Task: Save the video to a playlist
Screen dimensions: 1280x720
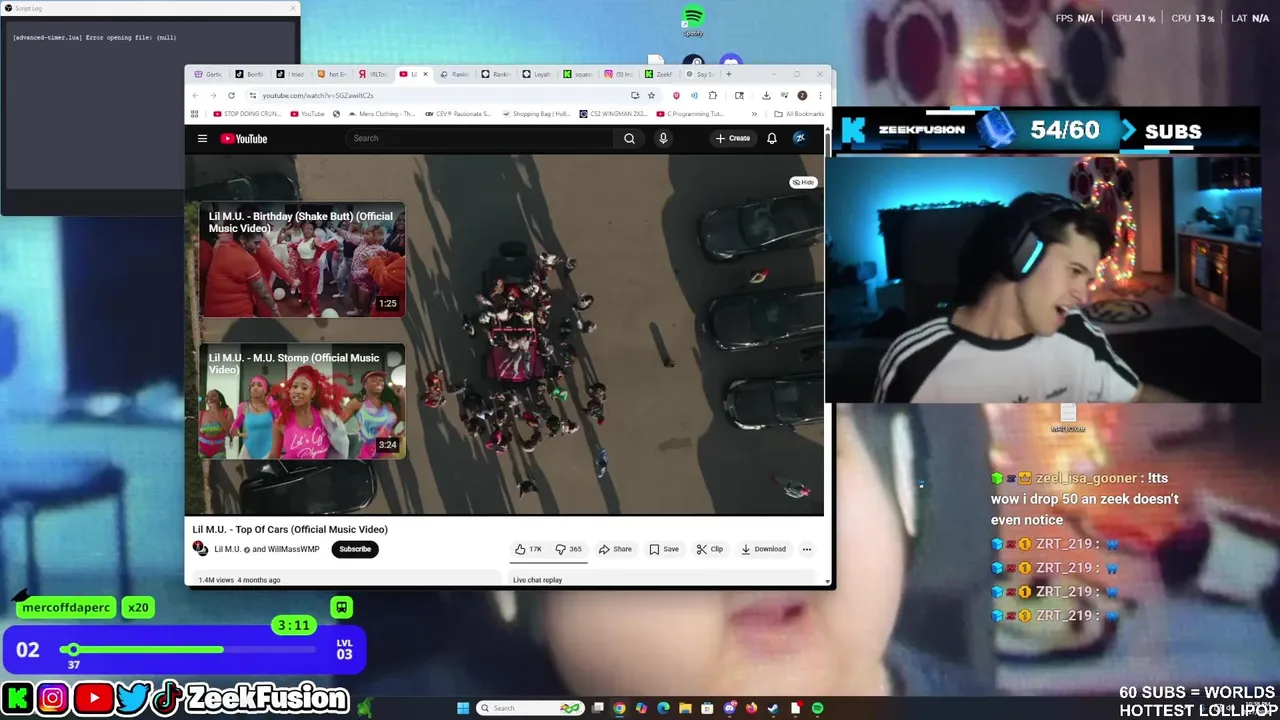Action: [664, 549]
